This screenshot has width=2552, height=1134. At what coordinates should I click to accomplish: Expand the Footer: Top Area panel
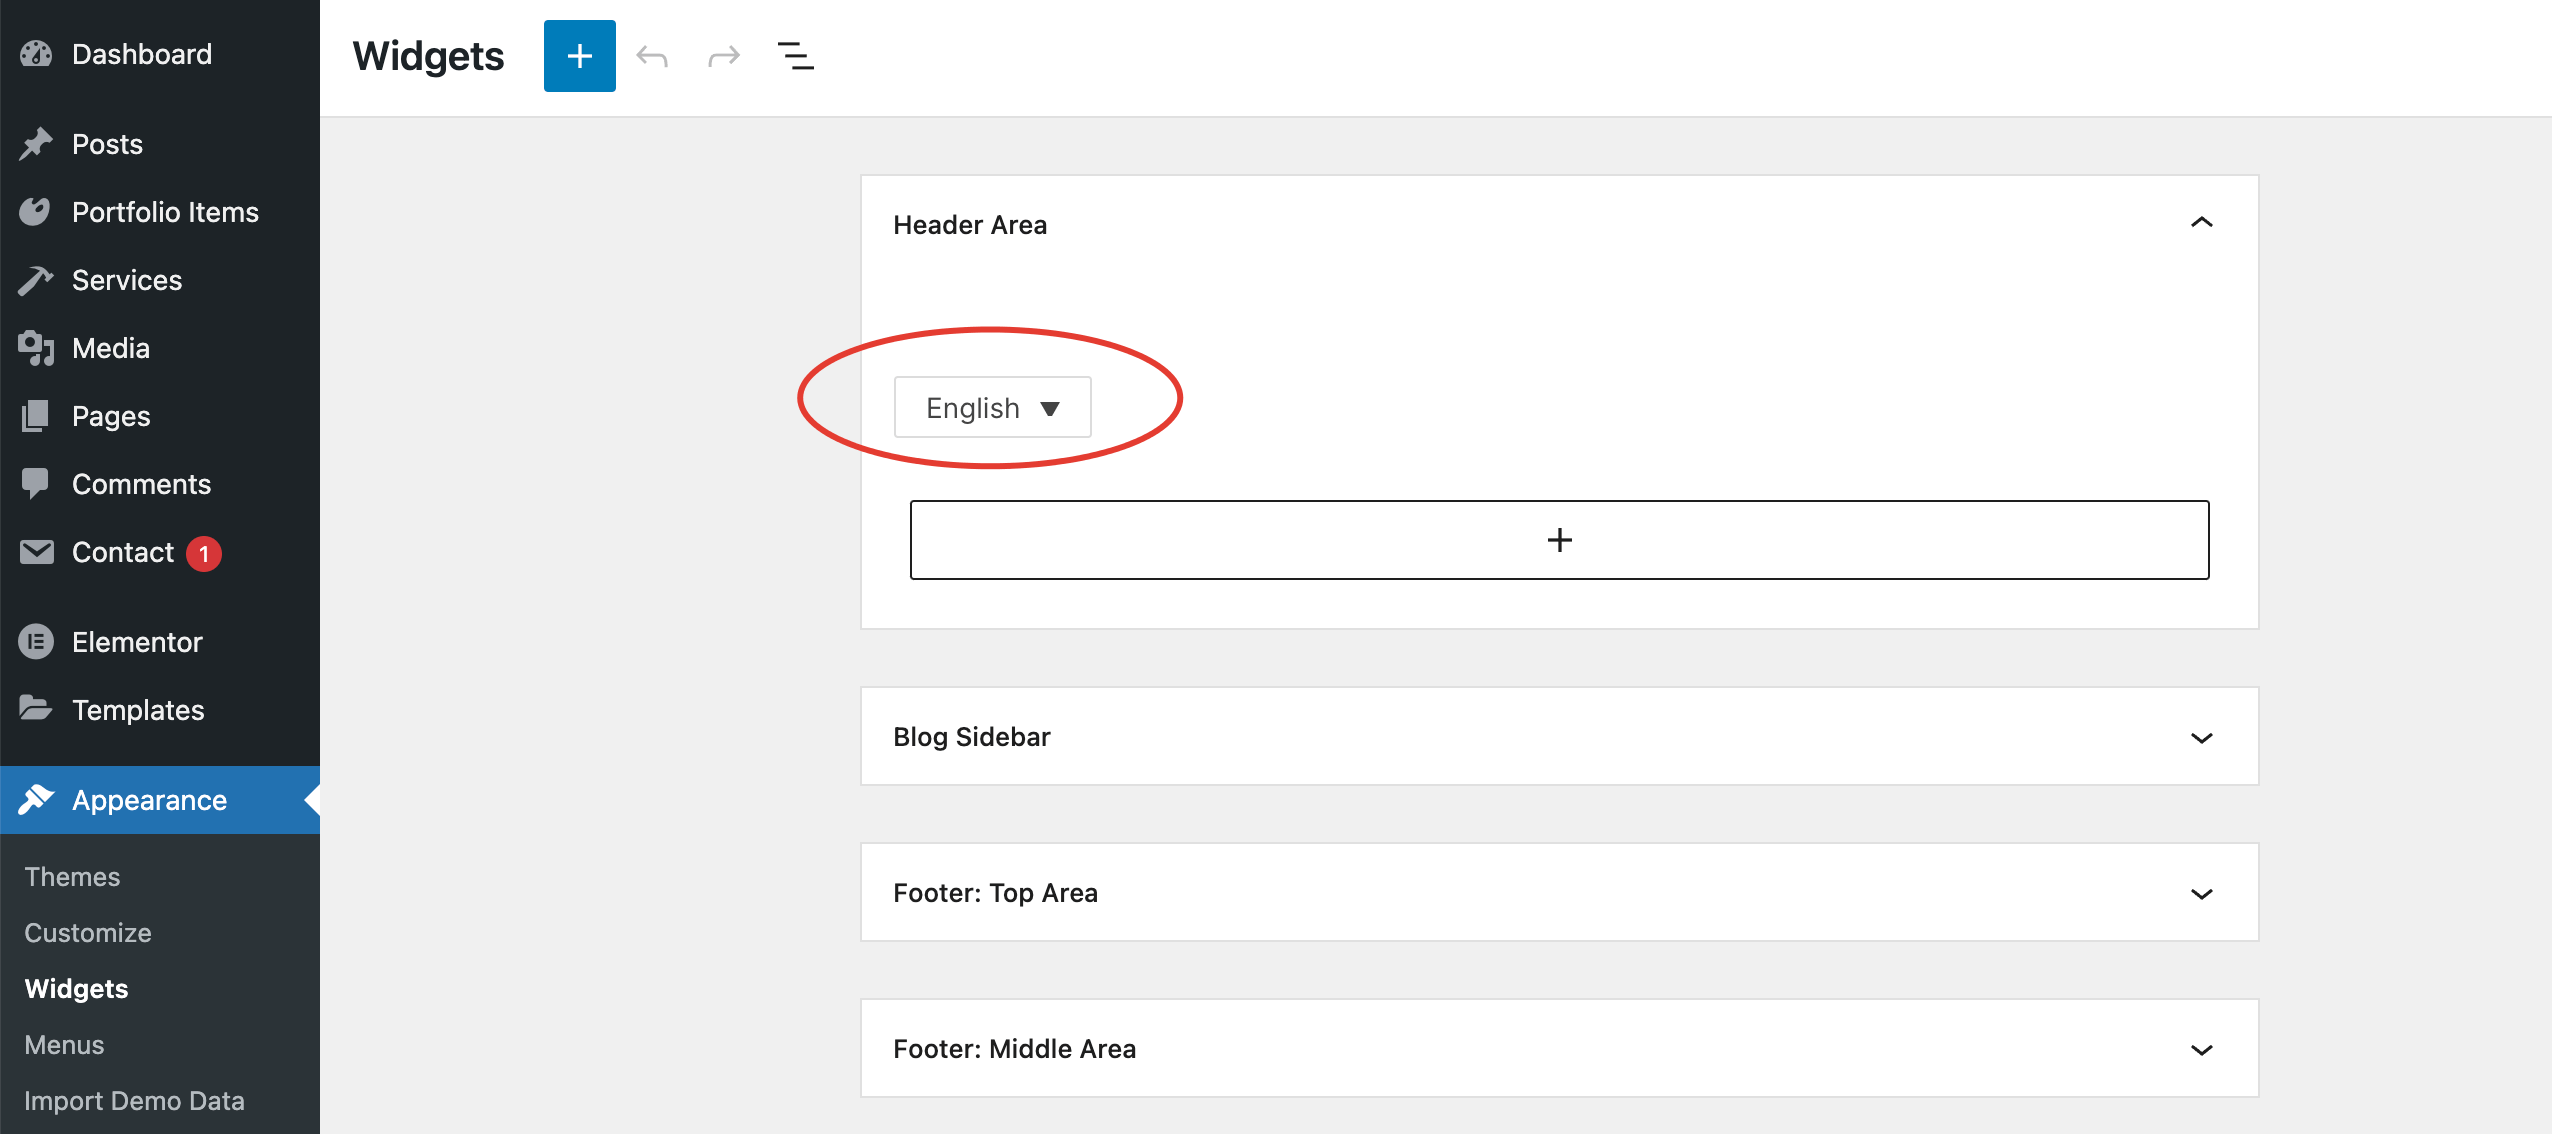tap(2201, 894)
